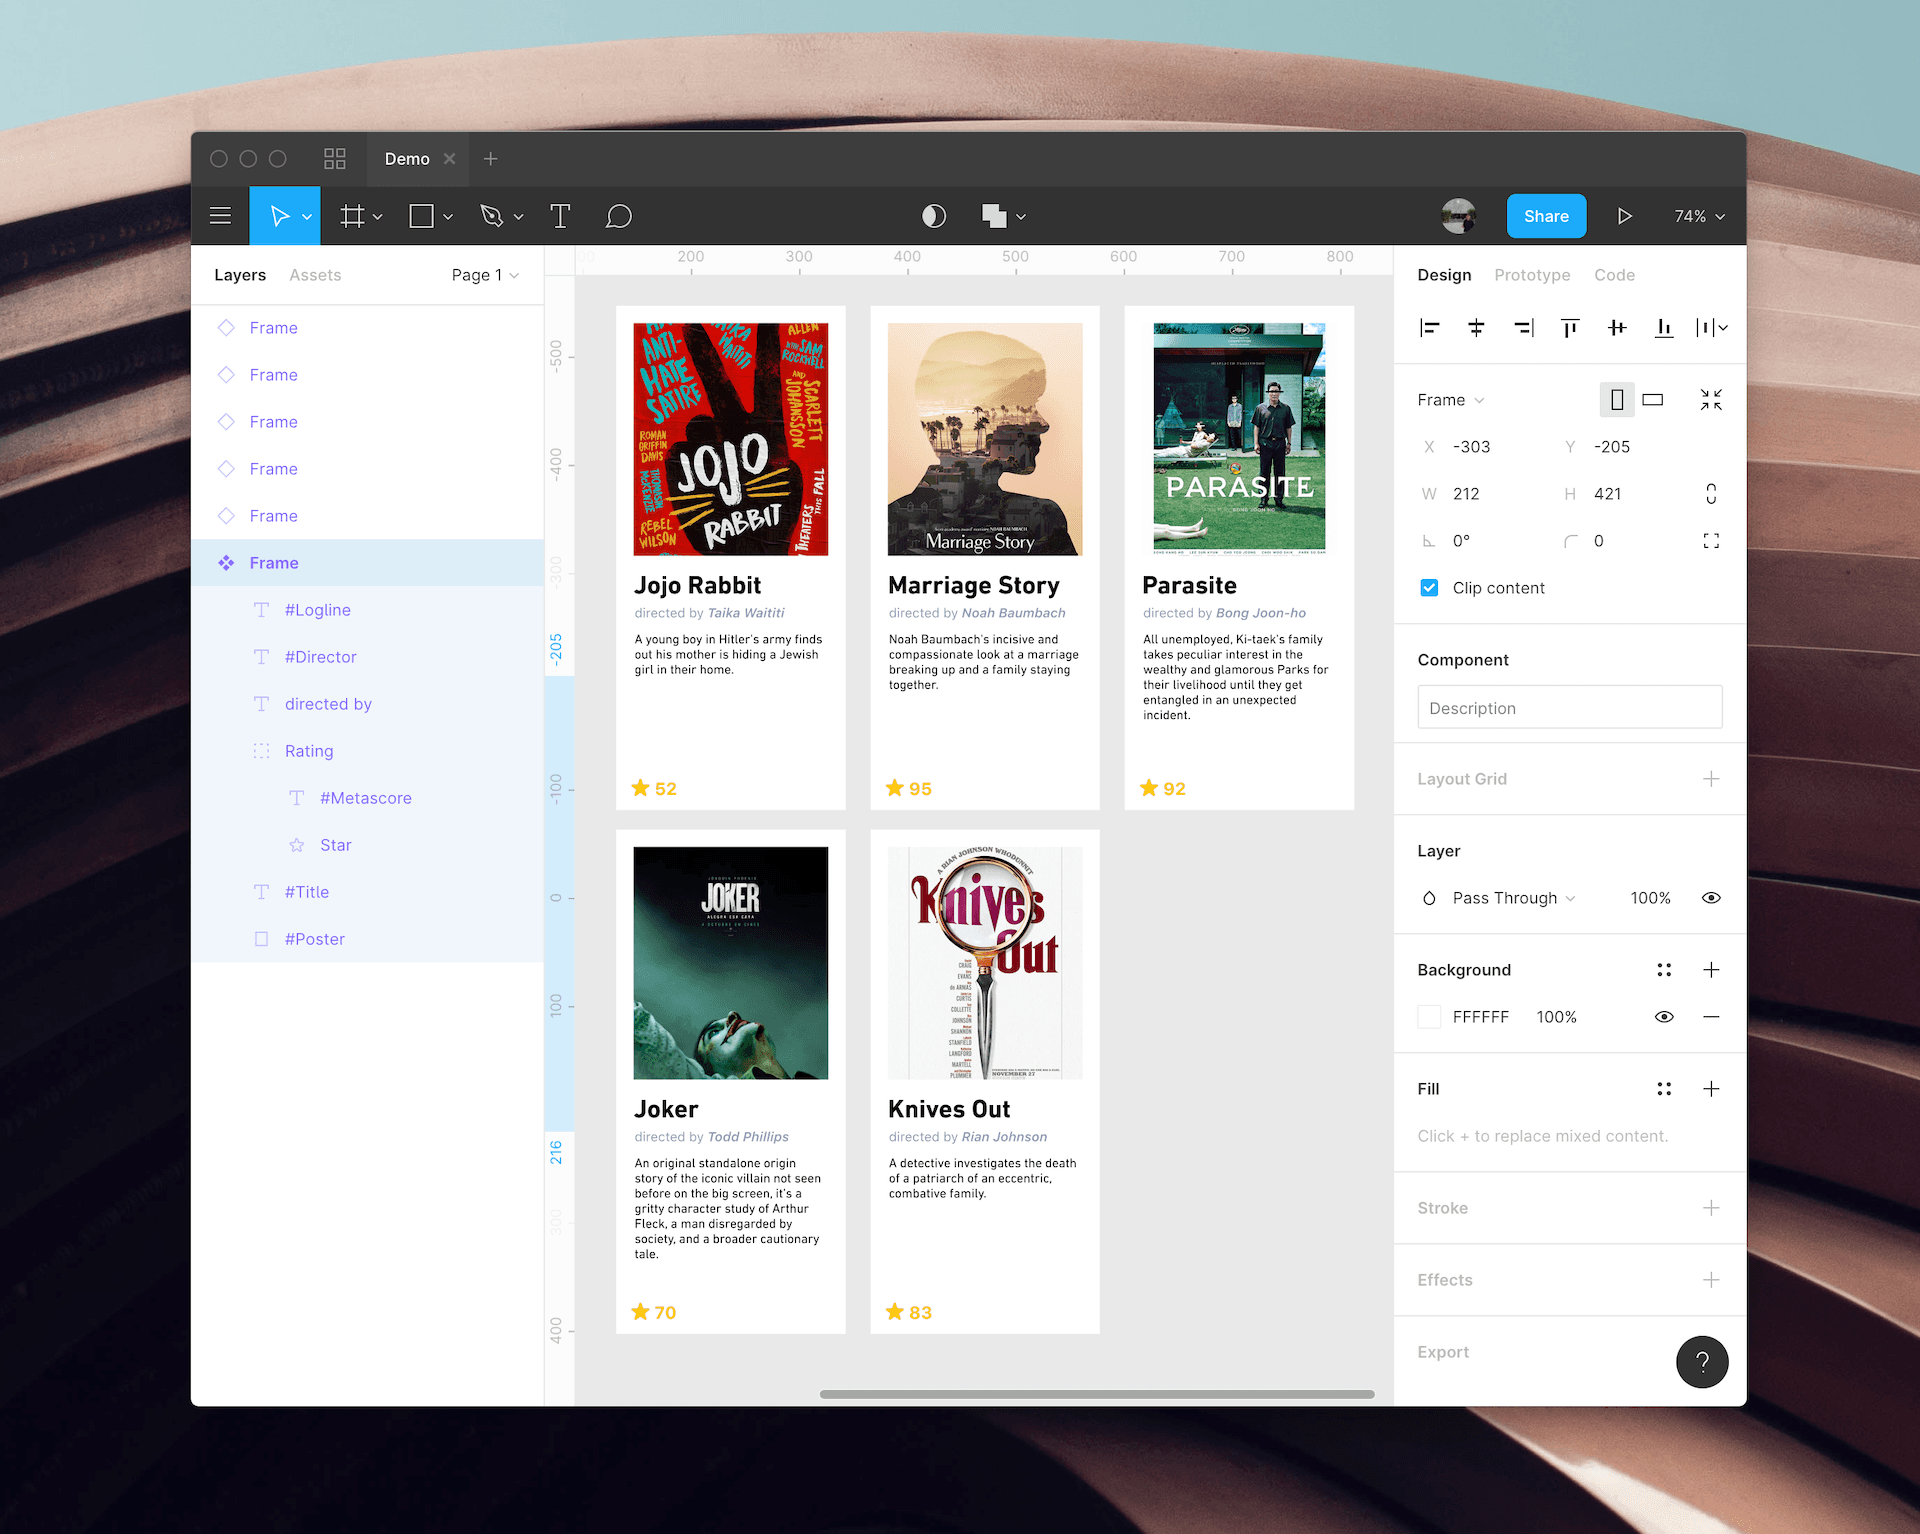The height and width of the screenshot is (1534, 1920).
Task: Click the white background color swatch
Action: pyautogui.click(x=1429, y=1017)
